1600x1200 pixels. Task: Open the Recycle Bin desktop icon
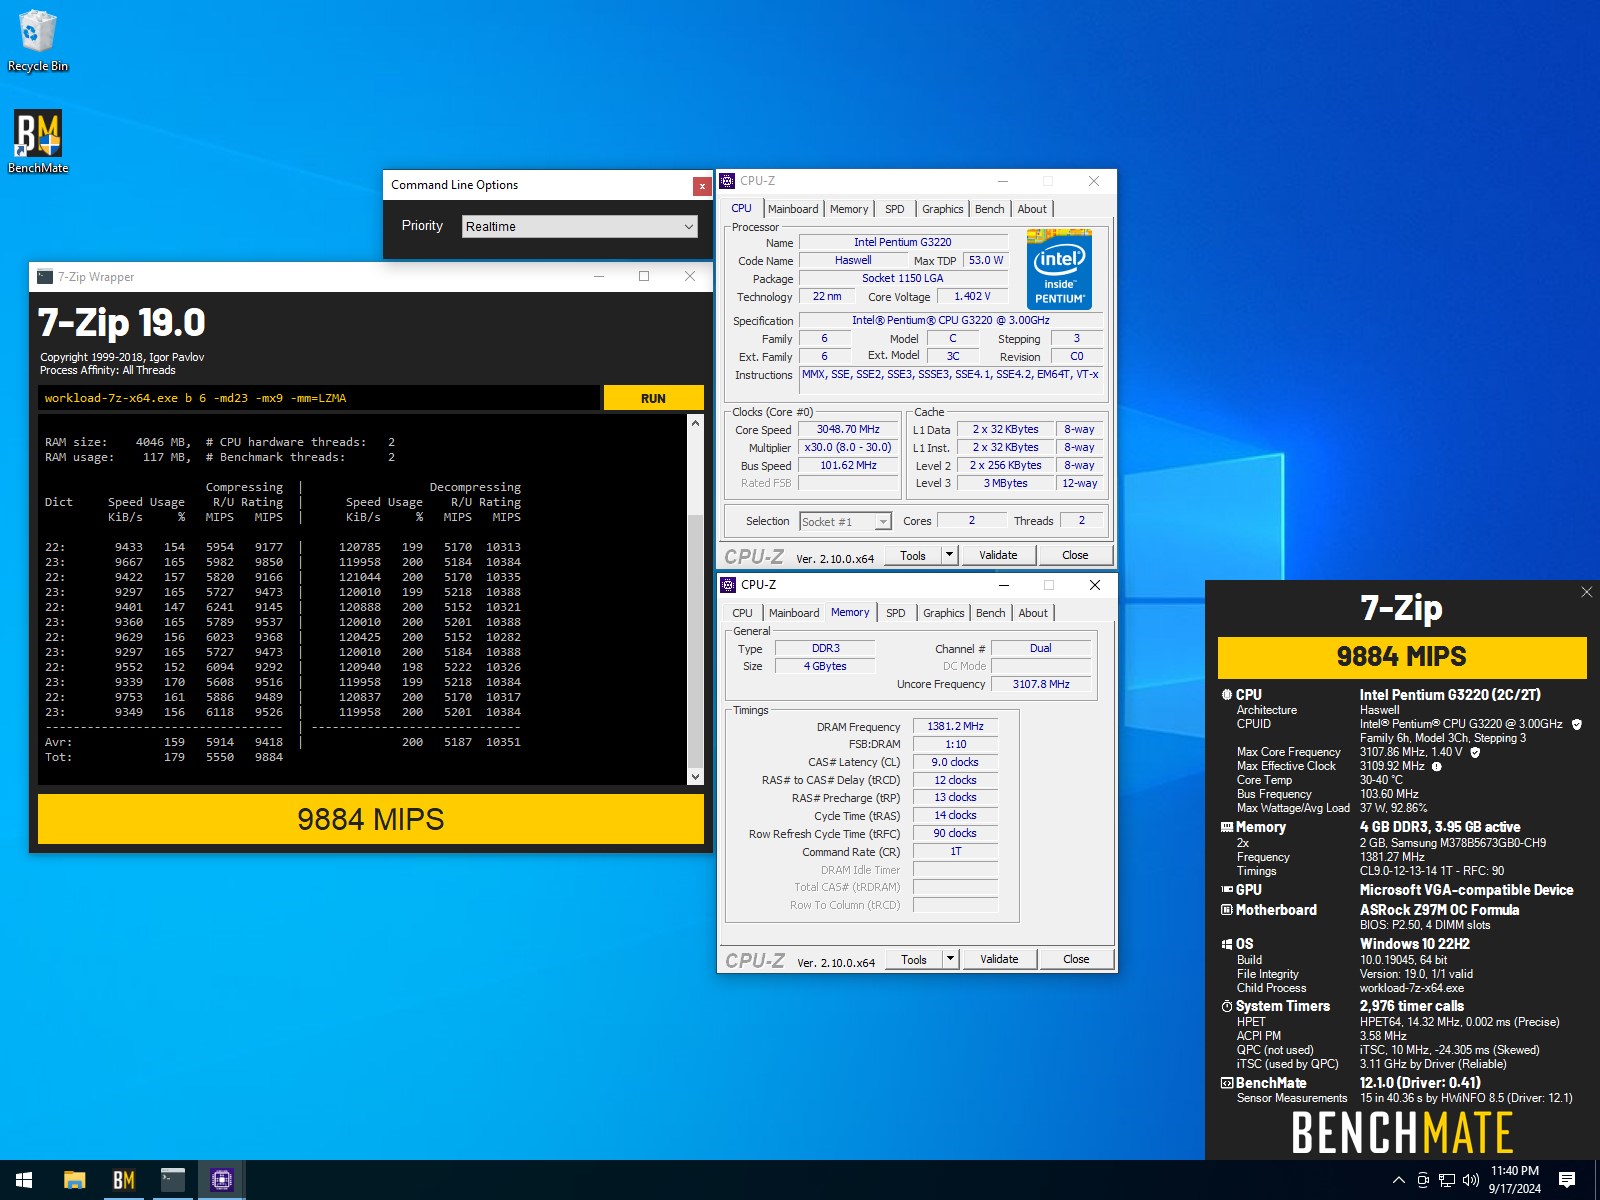pos(38,40)
